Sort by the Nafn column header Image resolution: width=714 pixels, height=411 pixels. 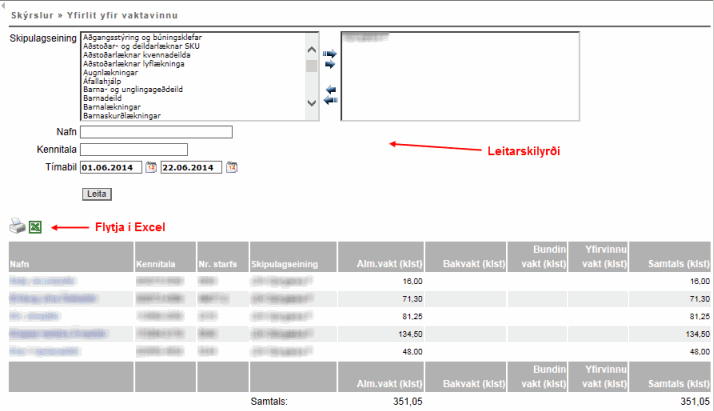click(20, 265)
